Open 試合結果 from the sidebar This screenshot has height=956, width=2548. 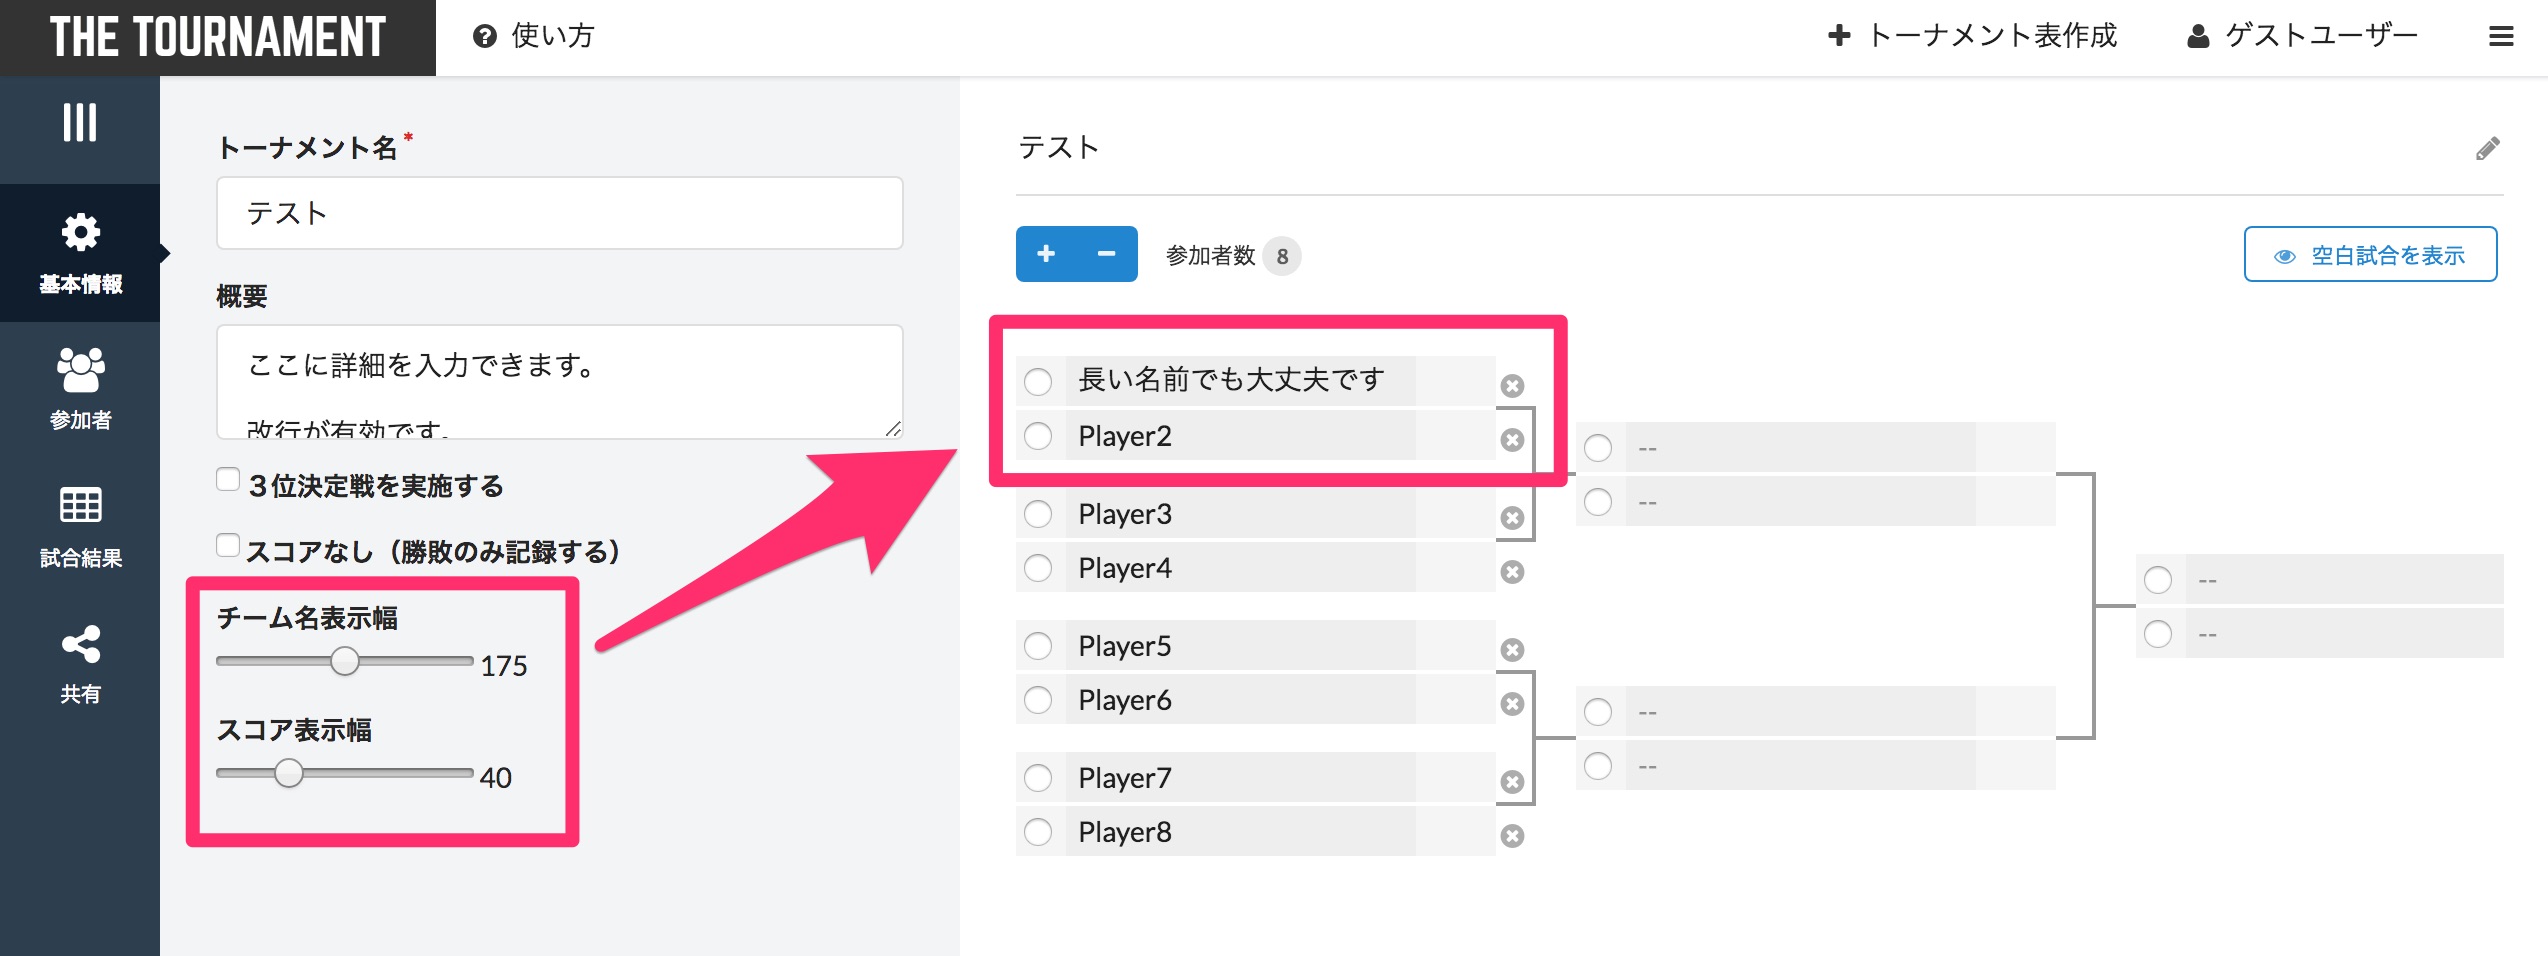coord(80,523)
